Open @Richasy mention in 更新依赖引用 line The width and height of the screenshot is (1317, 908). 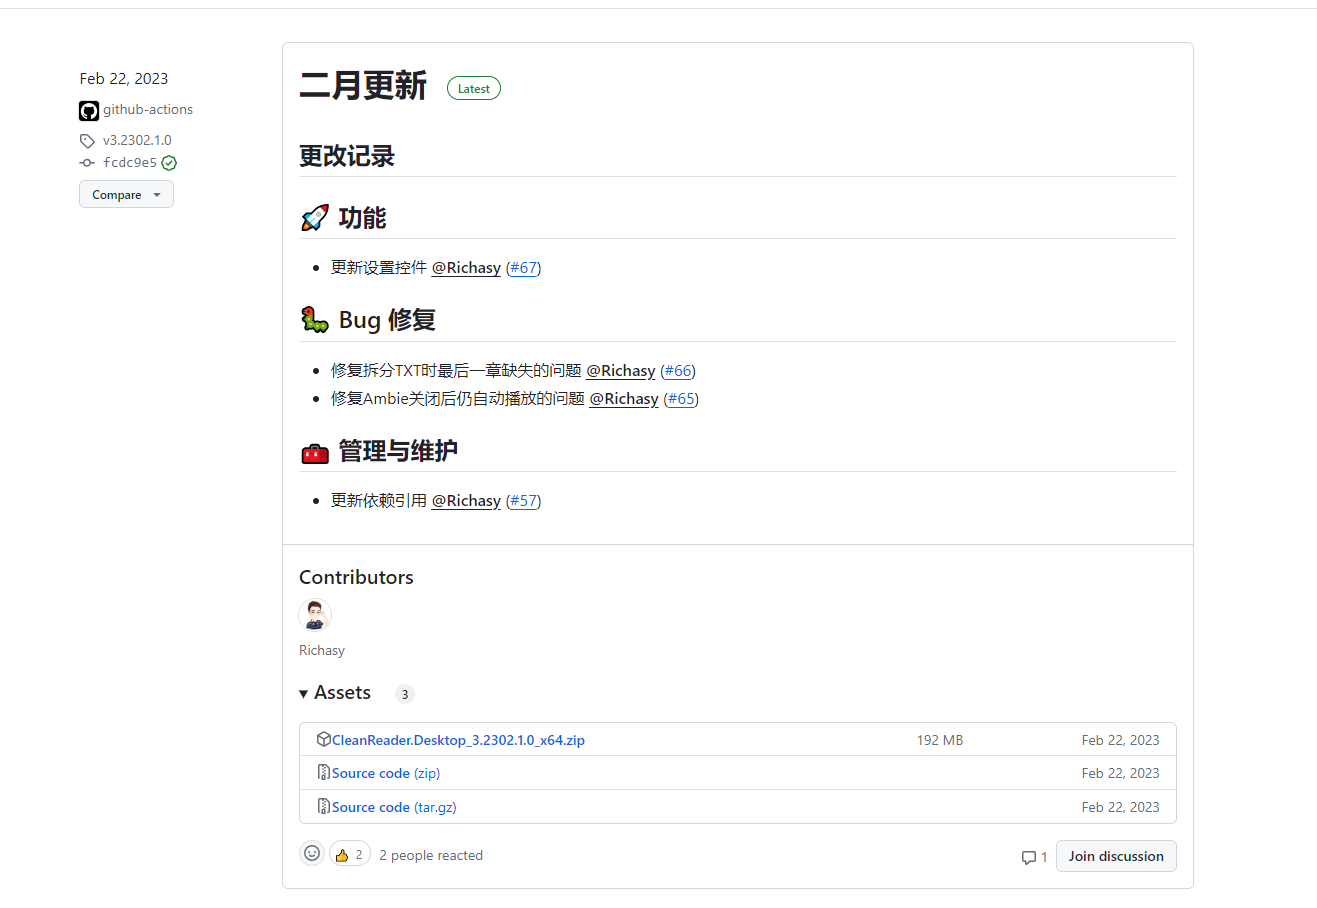tap(466, 501)
